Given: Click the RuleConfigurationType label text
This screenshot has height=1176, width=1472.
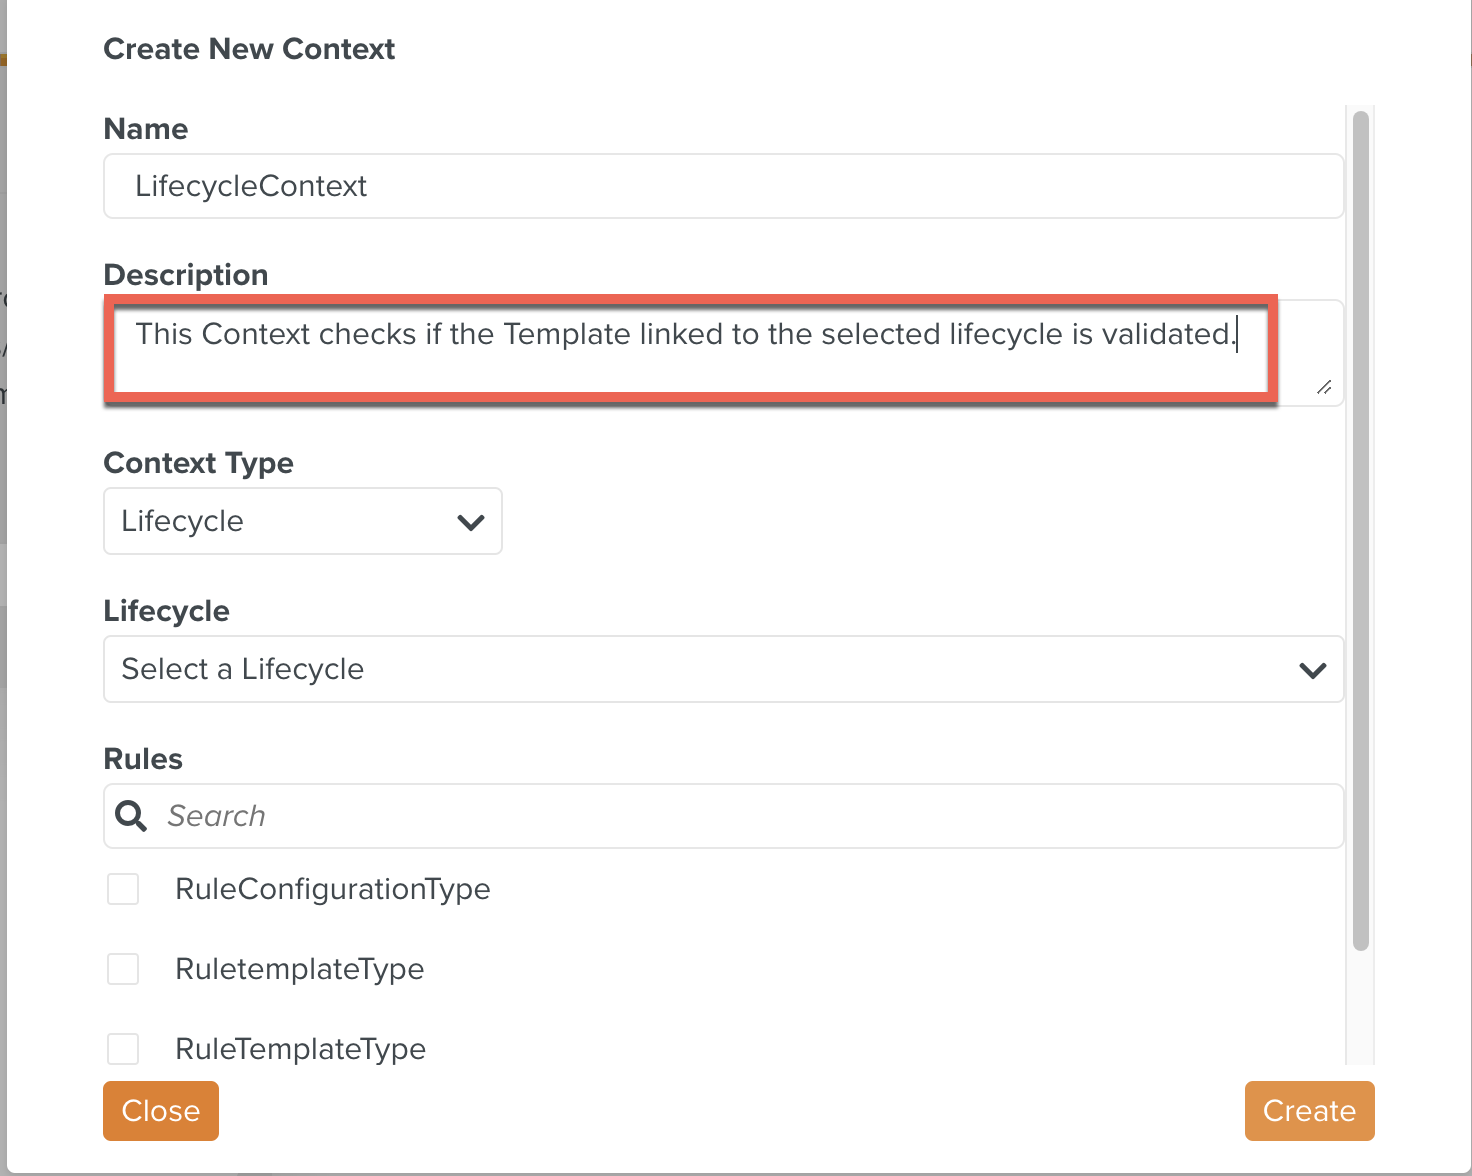Looking at the screenshot, I should click(332, 889).
